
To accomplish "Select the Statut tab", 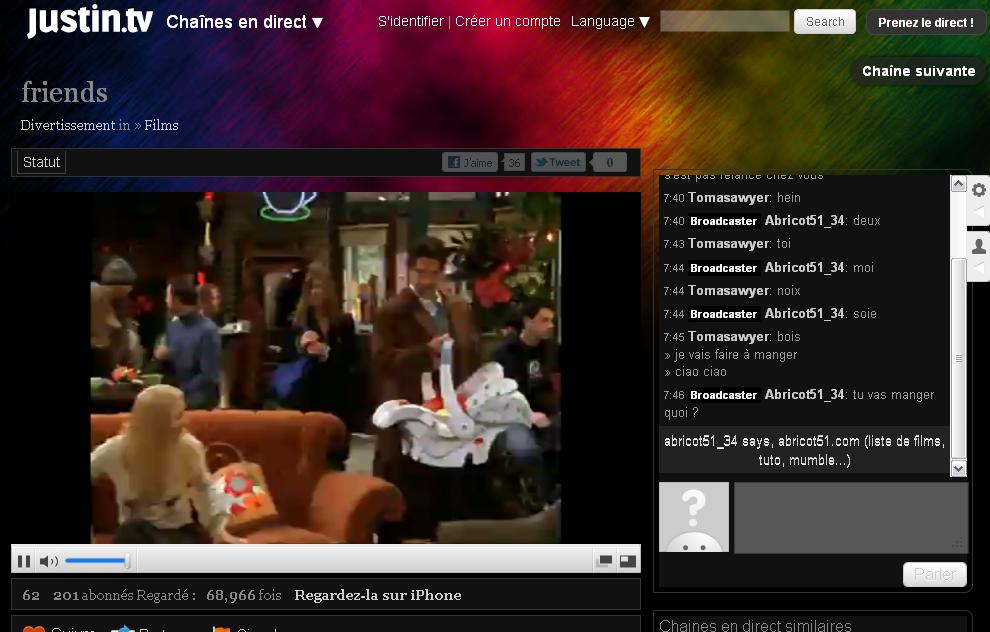I will (x=41, y=162).
